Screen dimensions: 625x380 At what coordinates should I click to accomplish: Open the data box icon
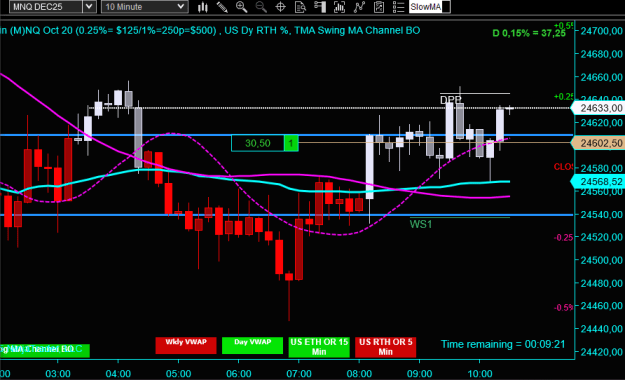pyautogui.click(x=300, y=7)
